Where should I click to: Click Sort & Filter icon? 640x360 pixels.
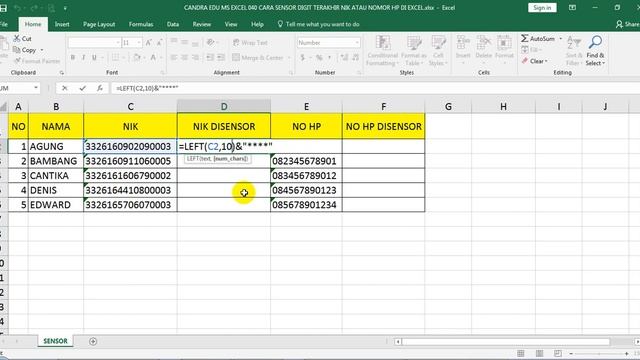tap(574, 42)
